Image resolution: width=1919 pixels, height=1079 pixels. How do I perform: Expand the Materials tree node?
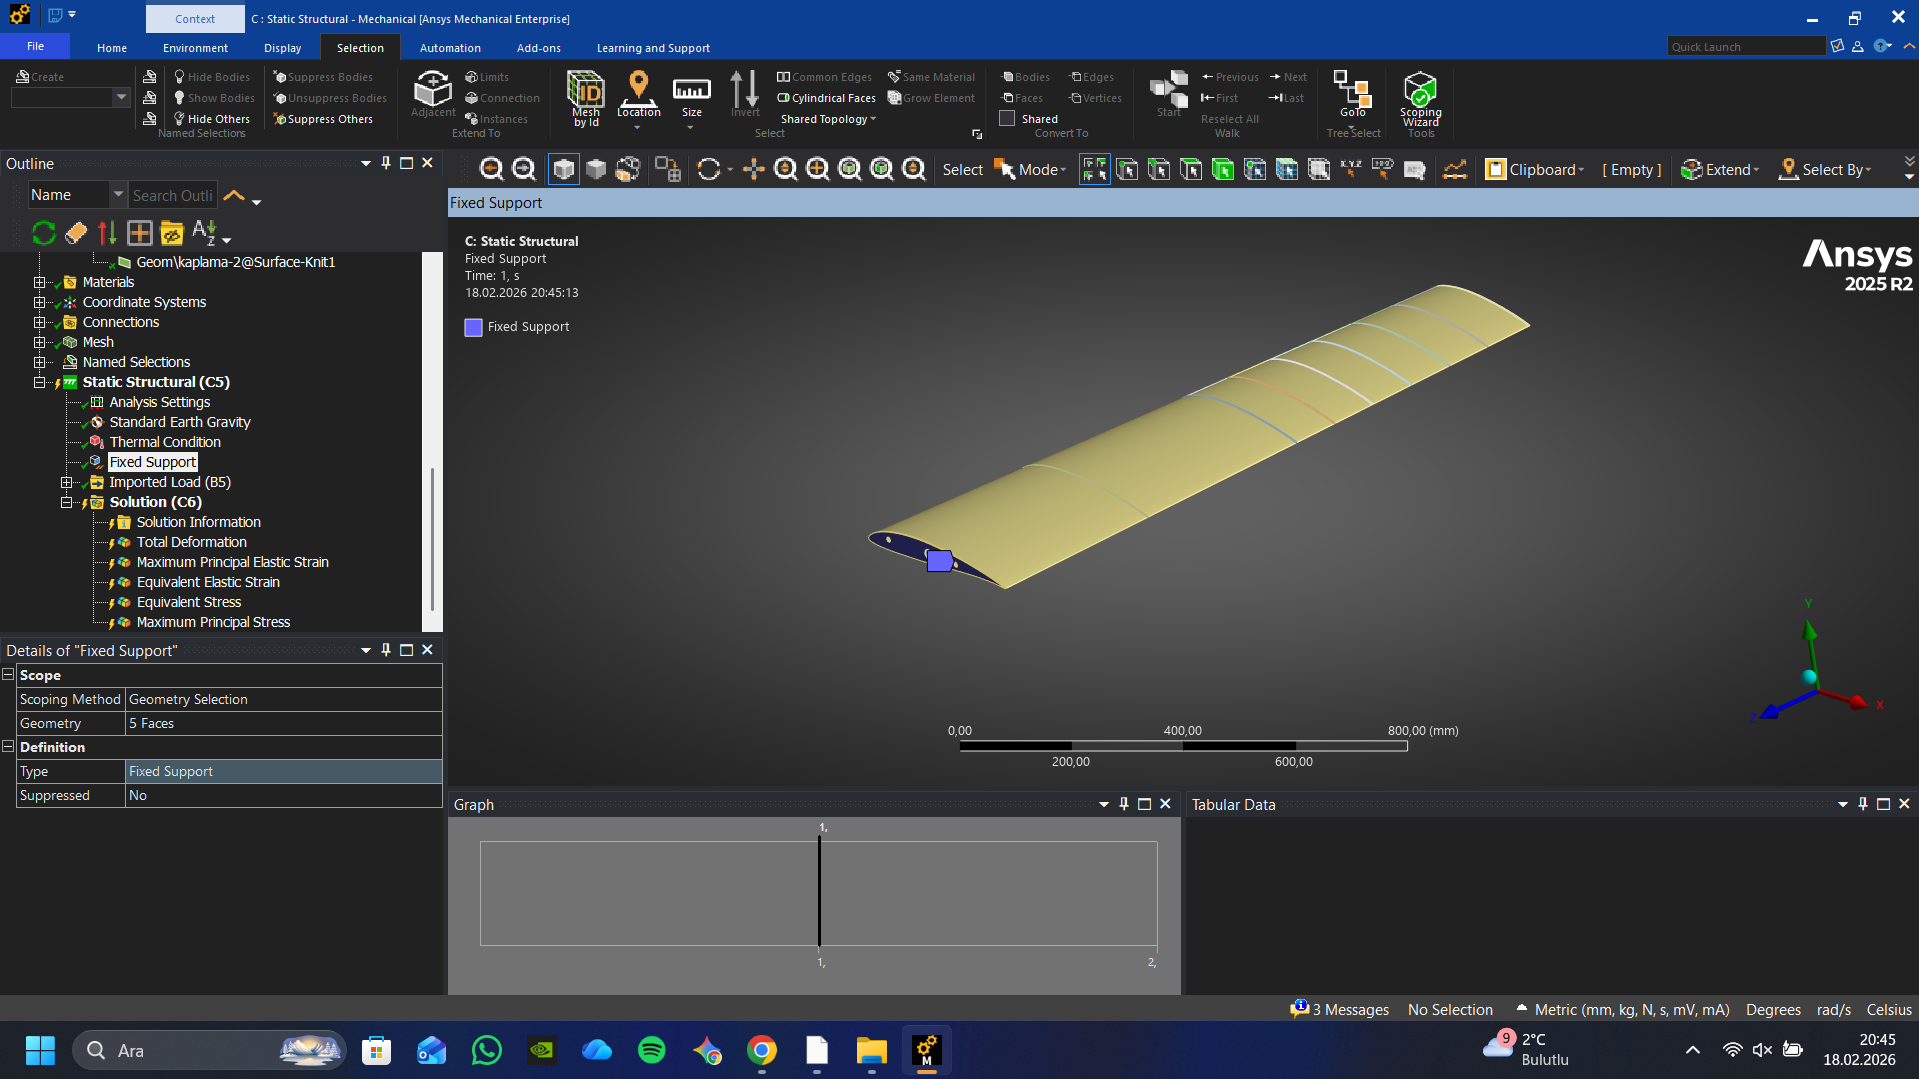(x=40, y=282)
